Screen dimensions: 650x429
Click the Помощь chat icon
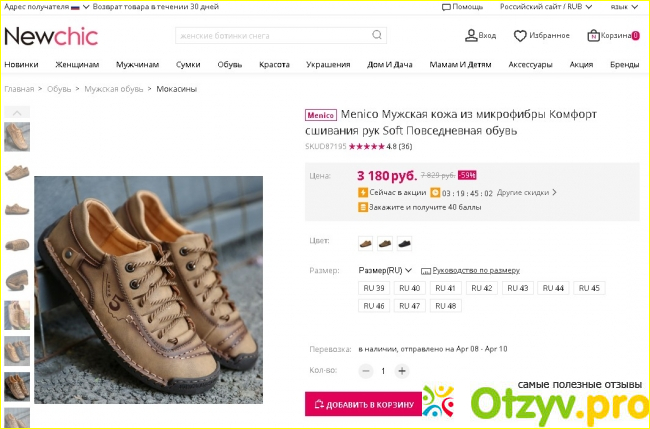(x=446, y=6)
